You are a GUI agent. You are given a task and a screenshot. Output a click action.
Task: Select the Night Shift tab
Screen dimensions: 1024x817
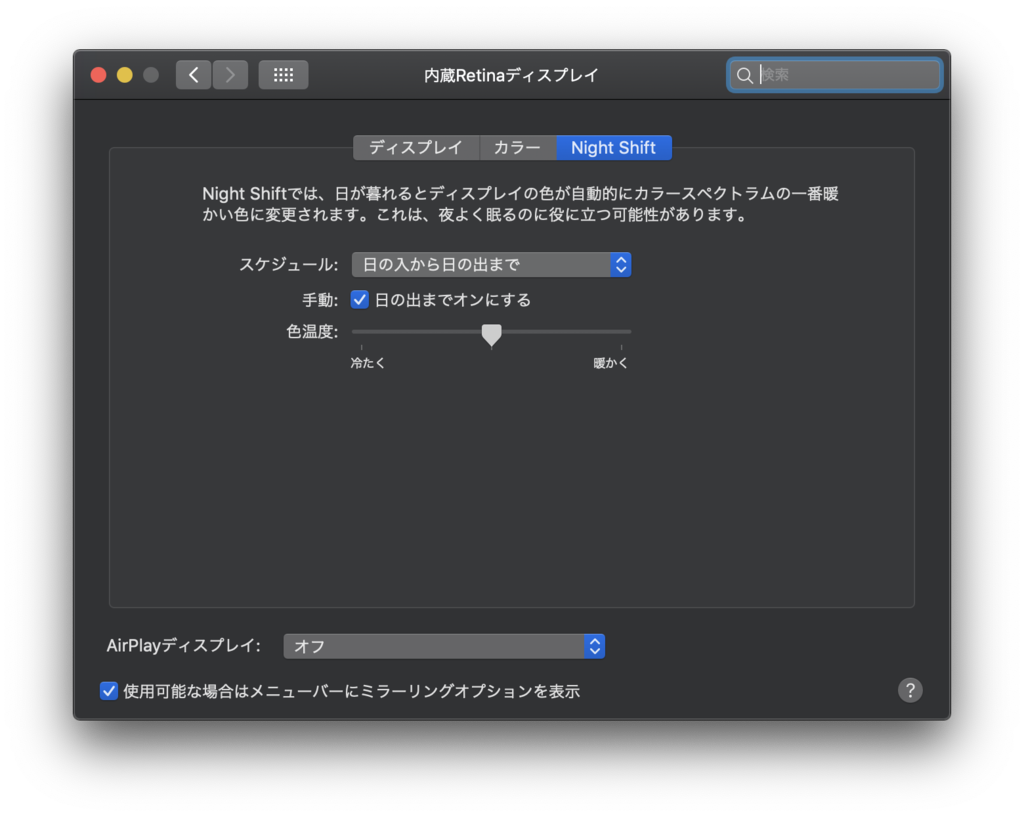613,148
